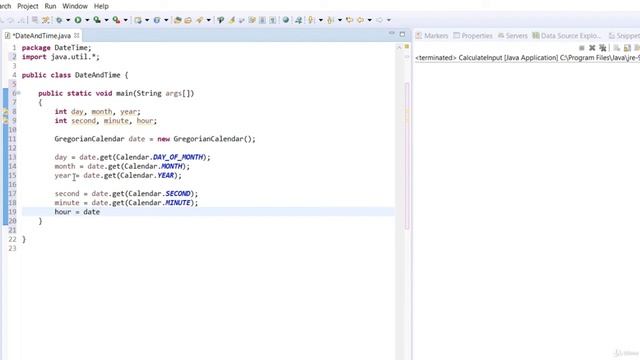This screenshot has width=640, height=360.
Task: Select the DateAndTime.java editor tab
Action: (41, 36)
